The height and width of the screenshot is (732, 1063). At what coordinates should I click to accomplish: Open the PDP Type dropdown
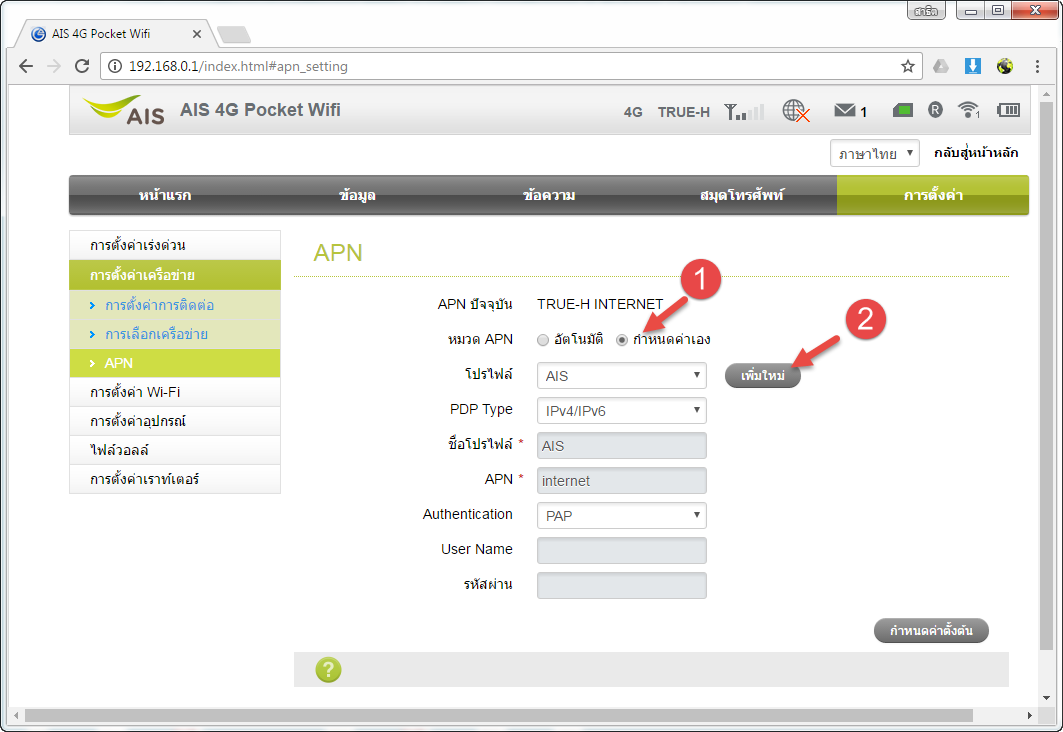pyautogui.click(x=622, y=411)
